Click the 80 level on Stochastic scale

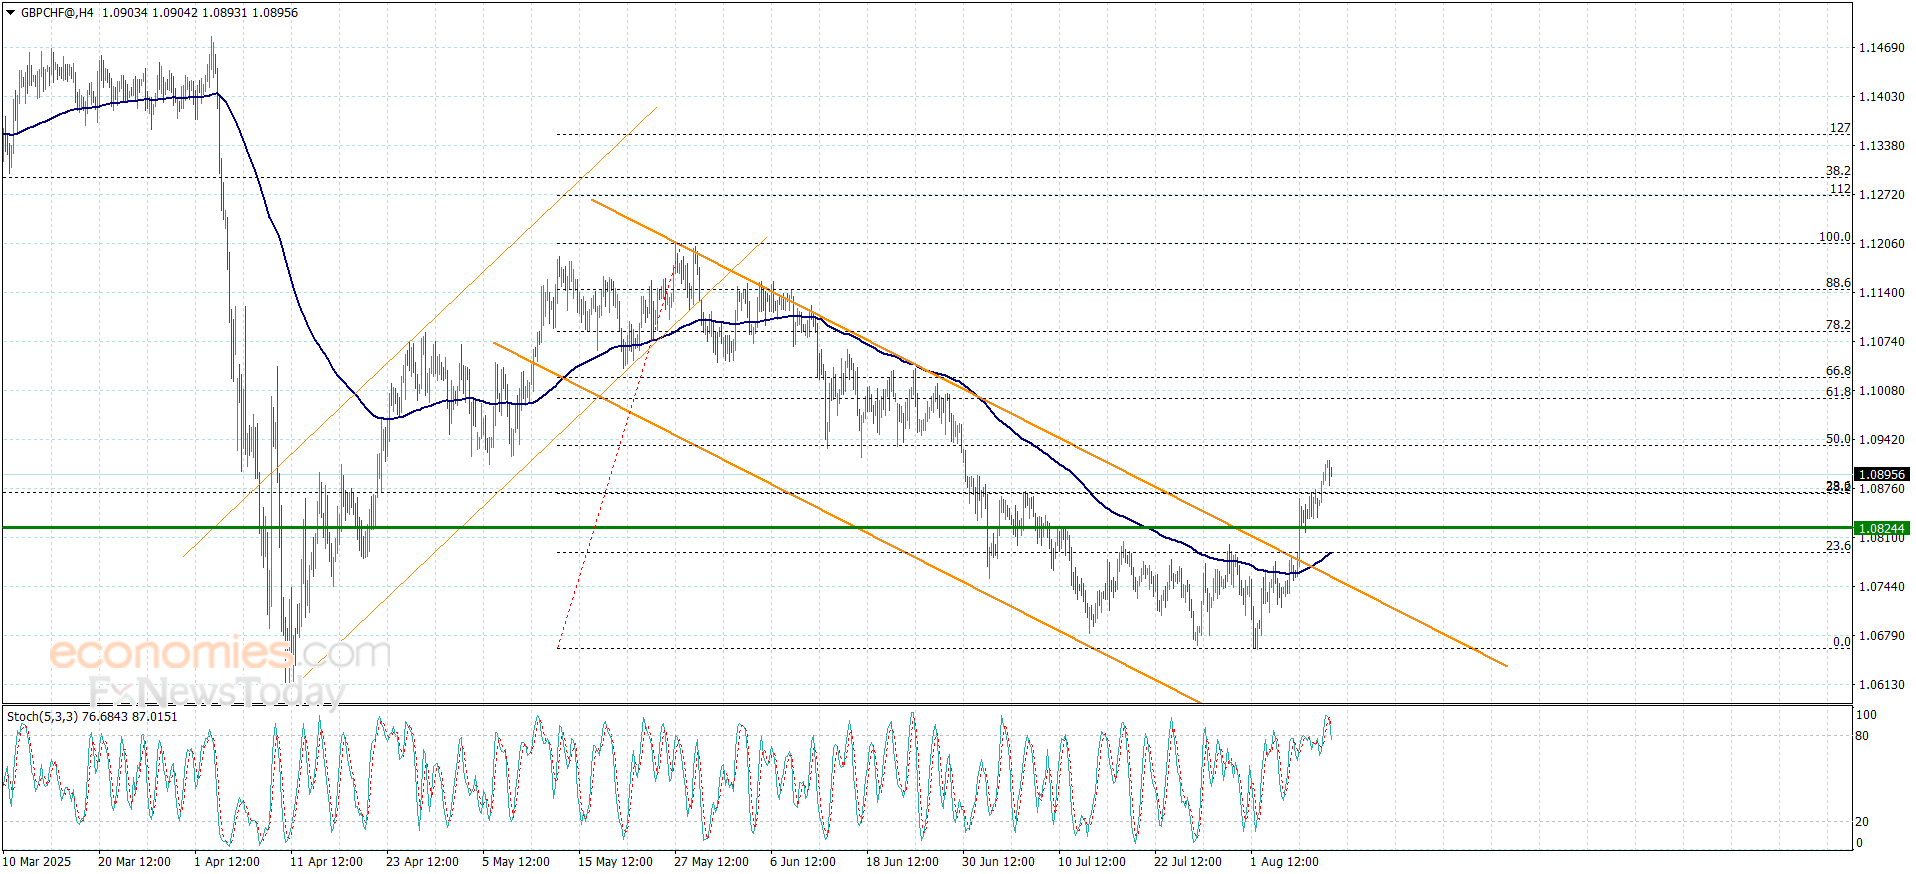click(1862, 736)
